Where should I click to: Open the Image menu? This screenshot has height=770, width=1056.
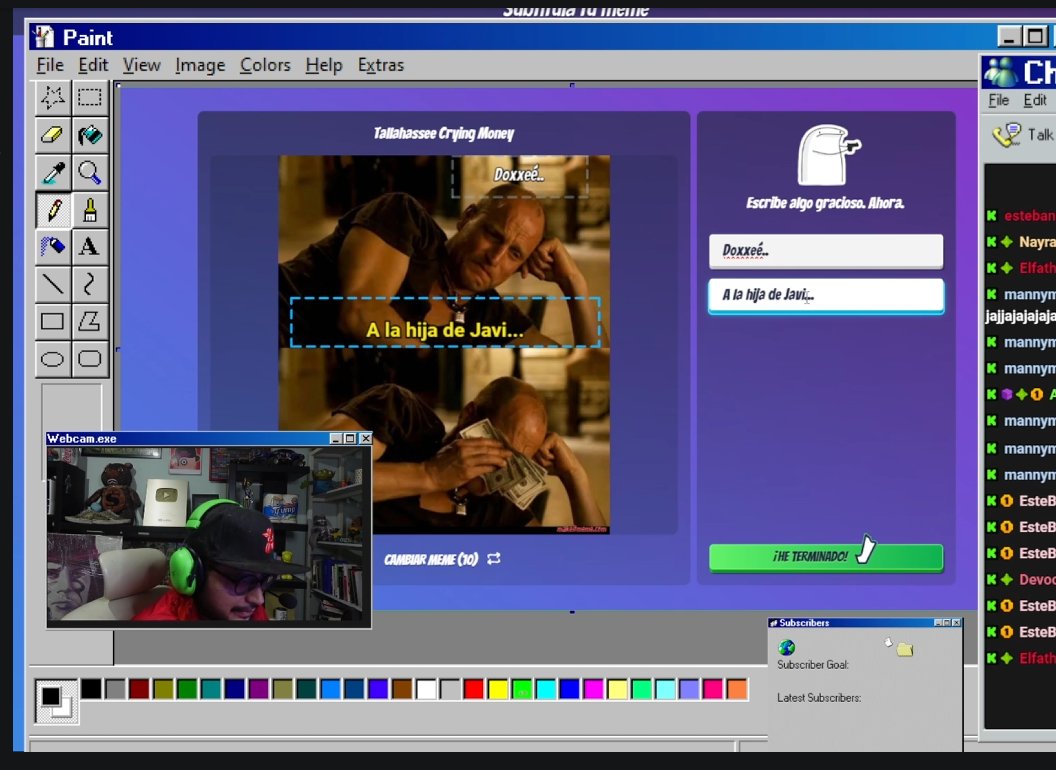(200, 65)
